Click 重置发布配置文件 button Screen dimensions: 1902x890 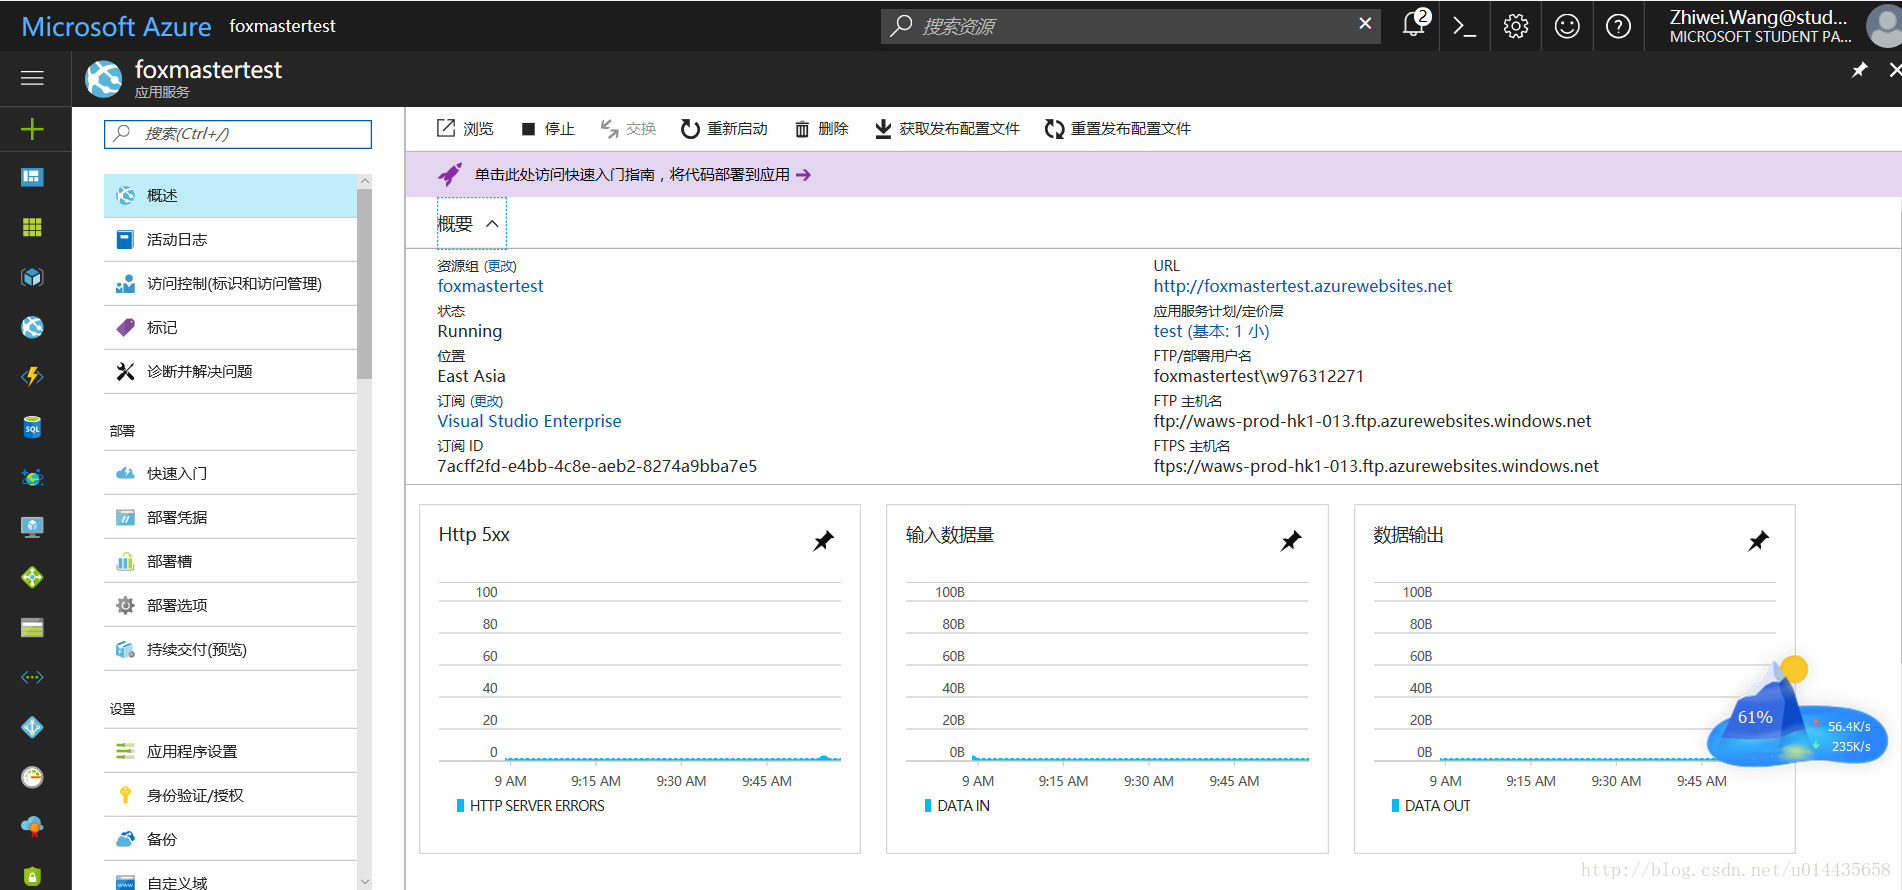1118,128
